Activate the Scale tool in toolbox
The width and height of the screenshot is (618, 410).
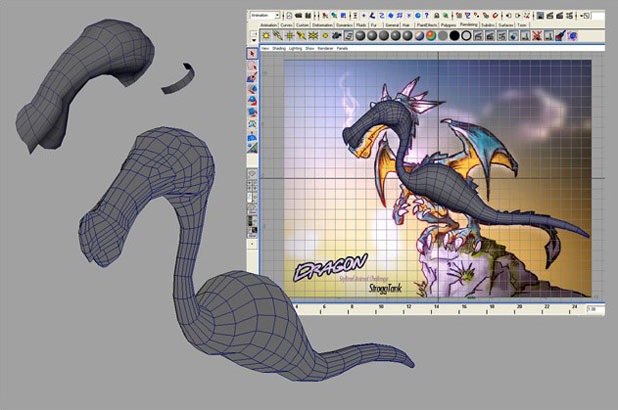pos(252,112)
